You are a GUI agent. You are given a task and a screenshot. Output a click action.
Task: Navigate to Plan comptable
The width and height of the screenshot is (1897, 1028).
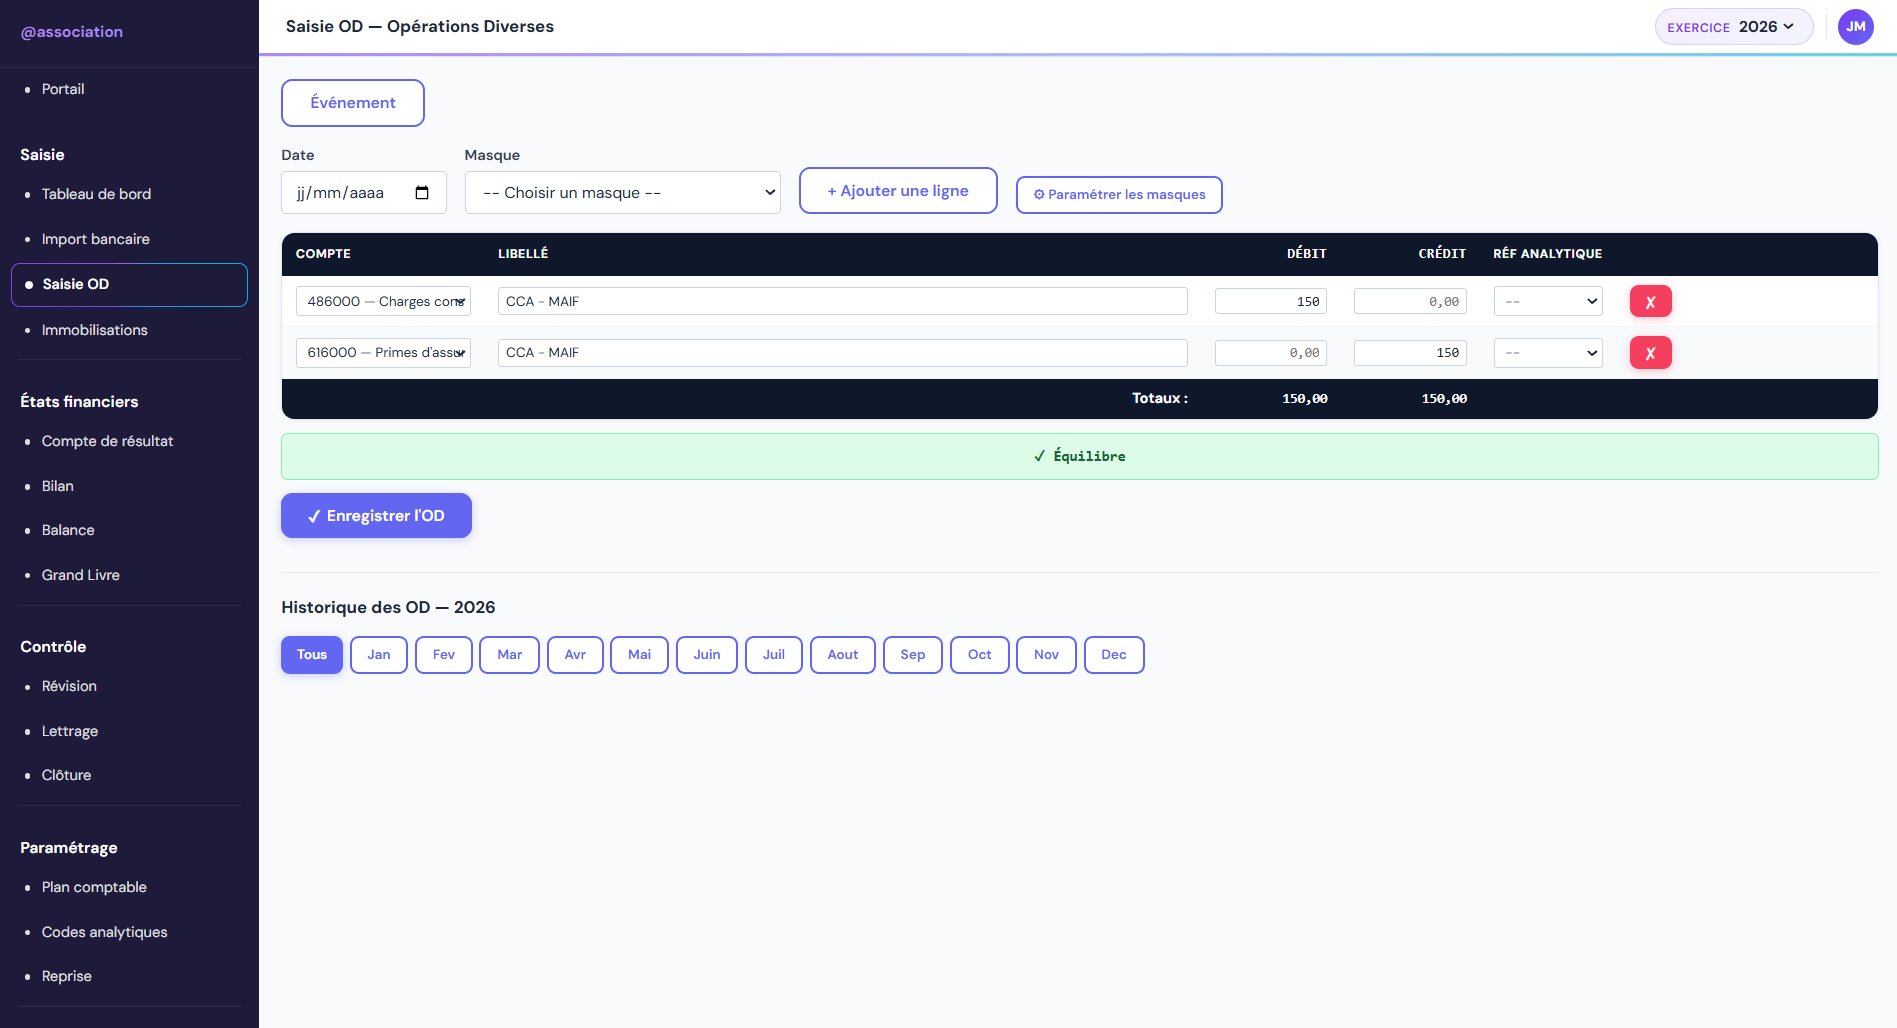tap(94, 887)
